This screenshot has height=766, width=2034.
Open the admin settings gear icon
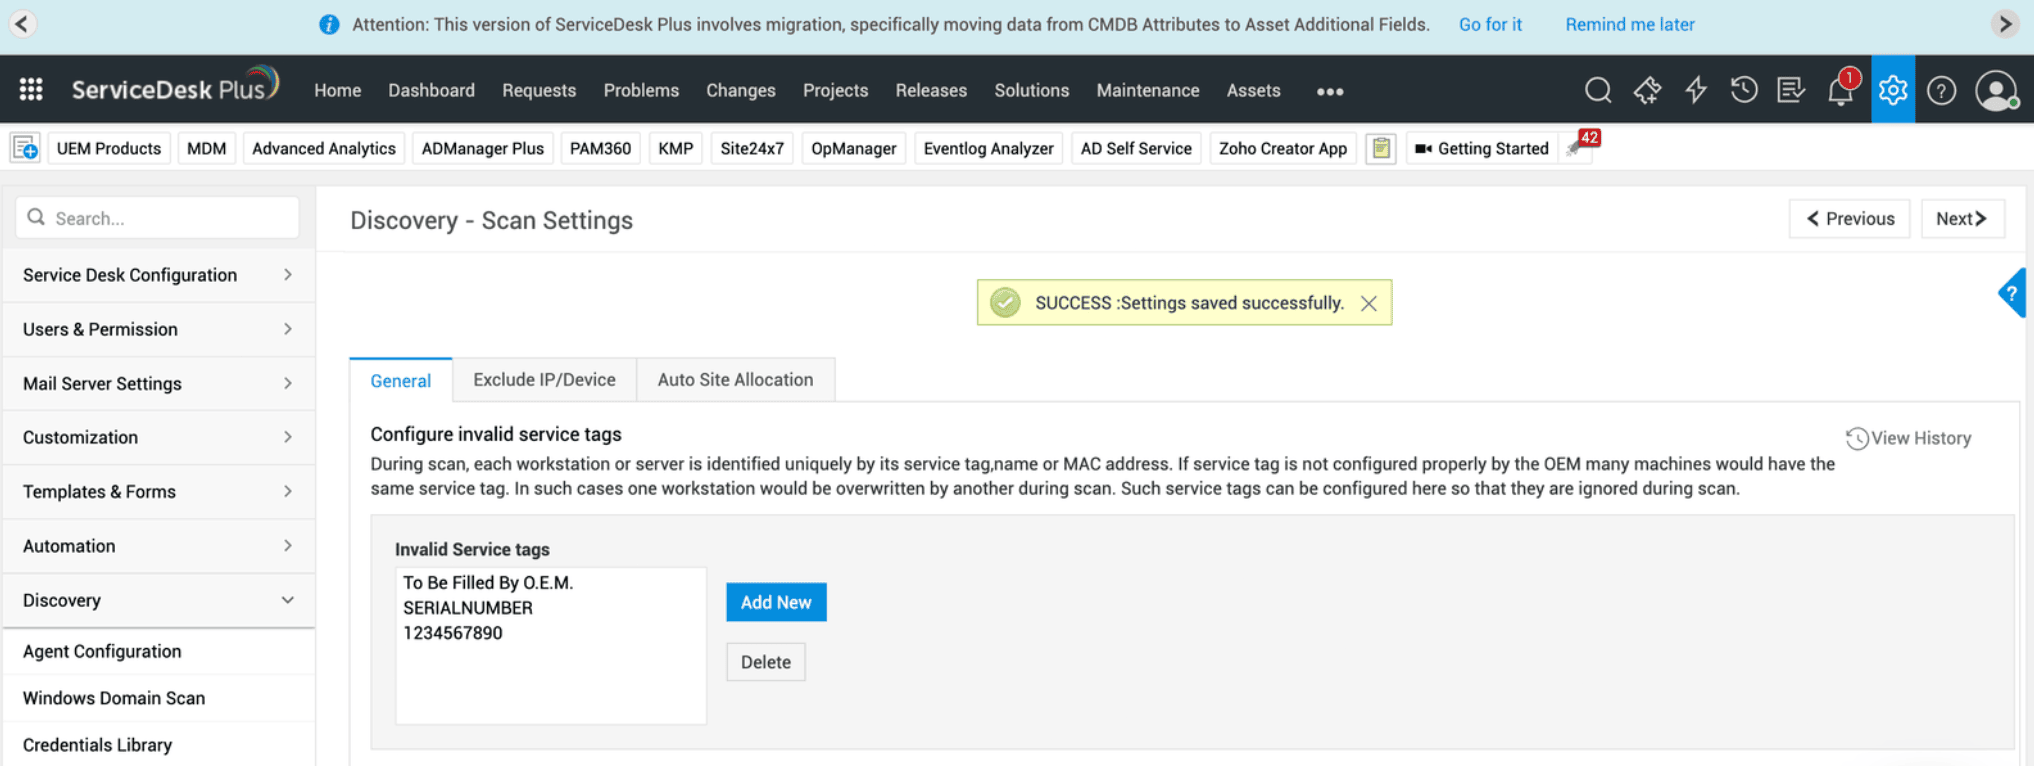pyautogui.click(x=1892, y=90)
